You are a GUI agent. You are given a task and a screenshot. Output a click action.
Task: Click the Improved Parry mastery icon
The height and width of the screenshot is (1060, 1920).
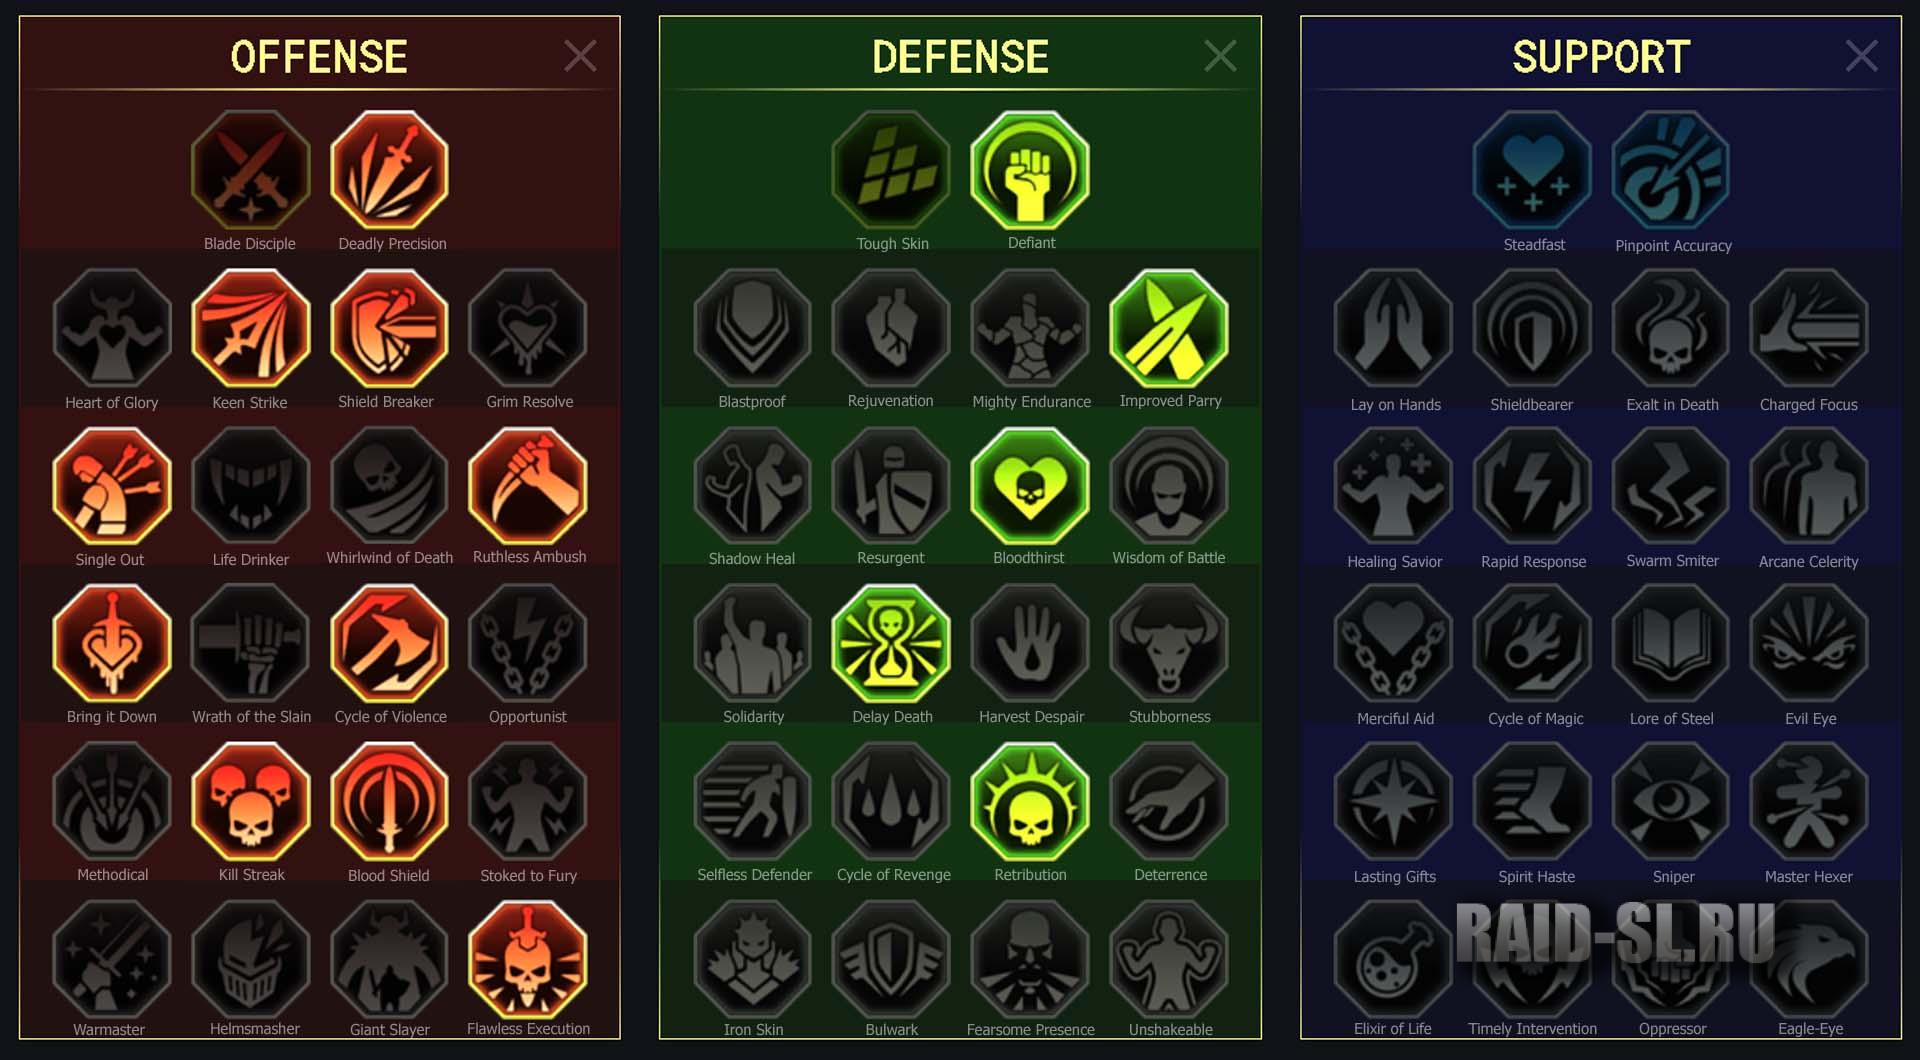[1169, 328]
